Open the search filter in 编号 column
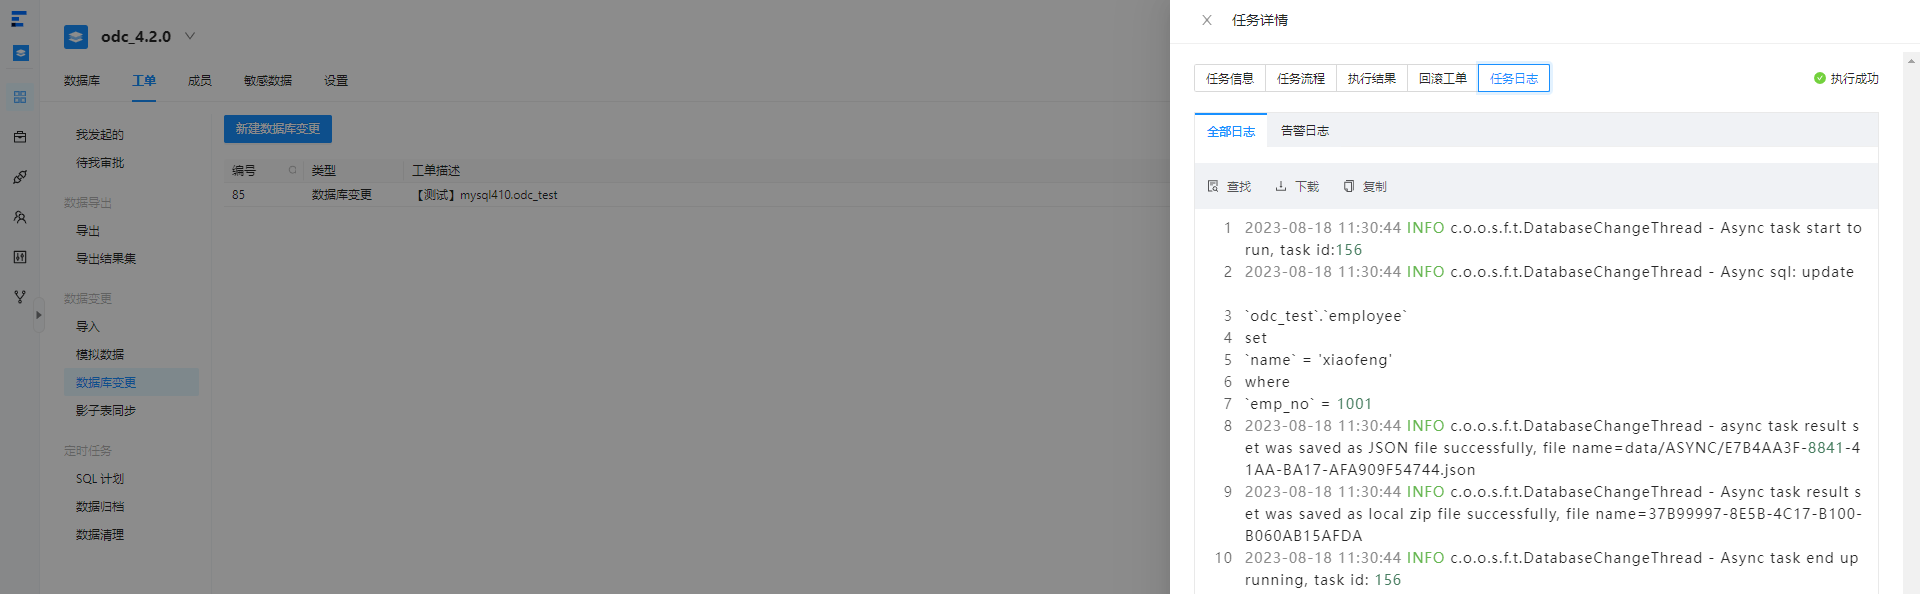The image size is (1920, 594). click(x=293, y=170)
